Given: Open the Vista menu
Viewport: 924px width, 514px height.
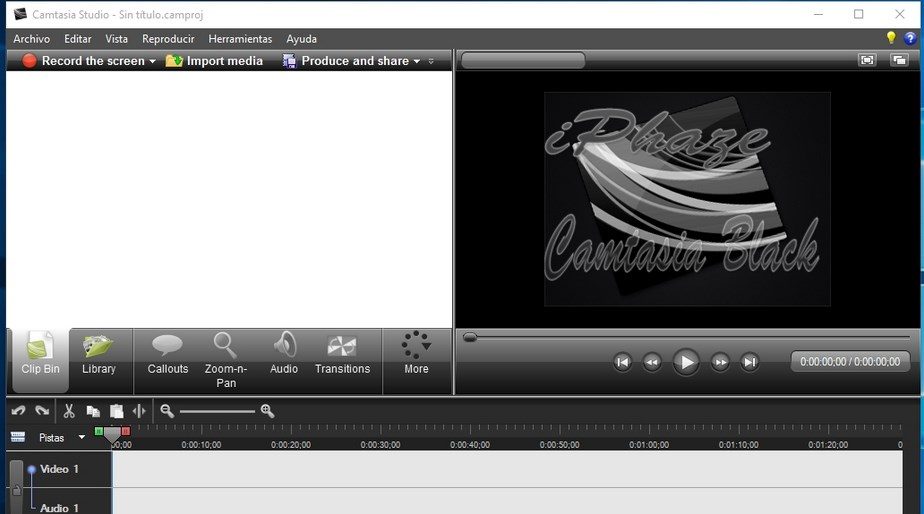Looking at the screenshot, I should coord(116,39).
